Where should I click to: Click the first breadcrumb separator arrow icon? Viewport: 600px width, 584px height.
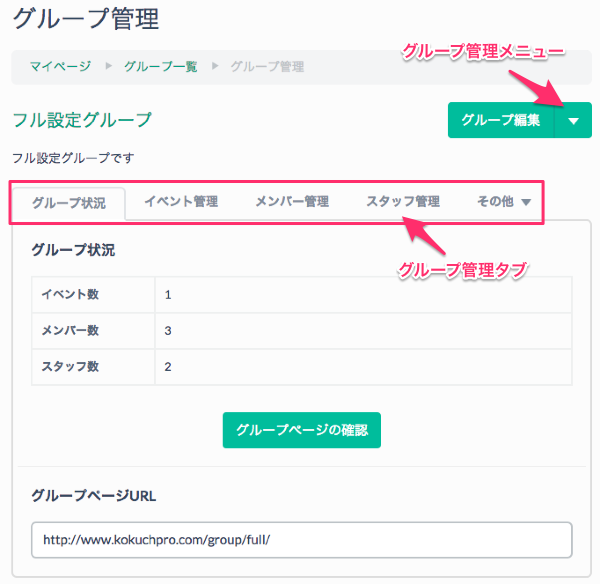tap(107, 67)
